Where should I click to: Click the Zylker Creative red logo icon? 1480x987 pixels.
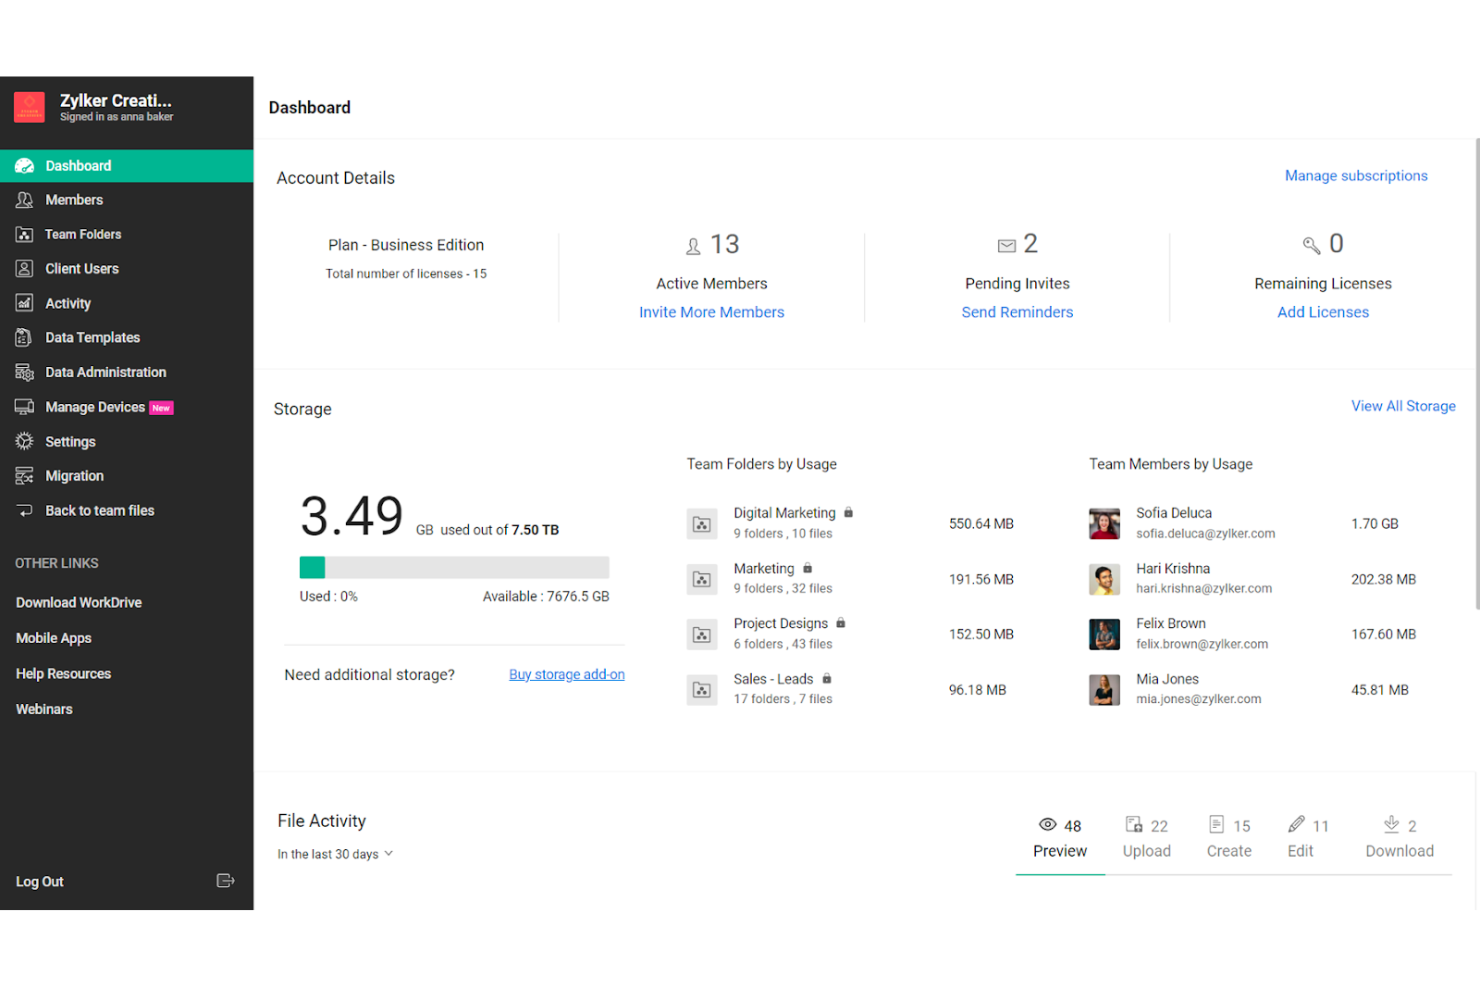point(29,107)
